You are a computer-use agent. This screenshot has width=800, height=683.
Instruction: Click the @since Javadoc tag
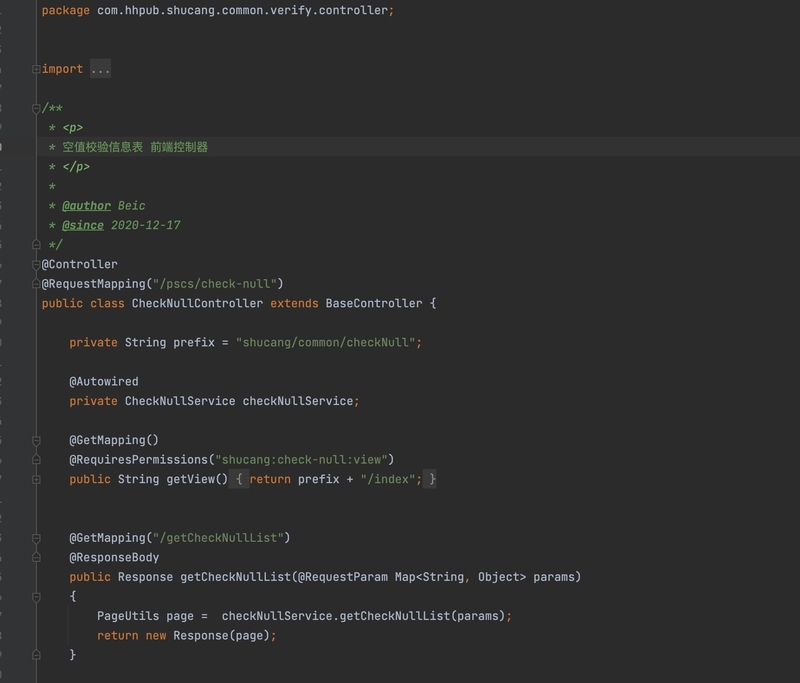pyautogui.click(x=83, y=225)
